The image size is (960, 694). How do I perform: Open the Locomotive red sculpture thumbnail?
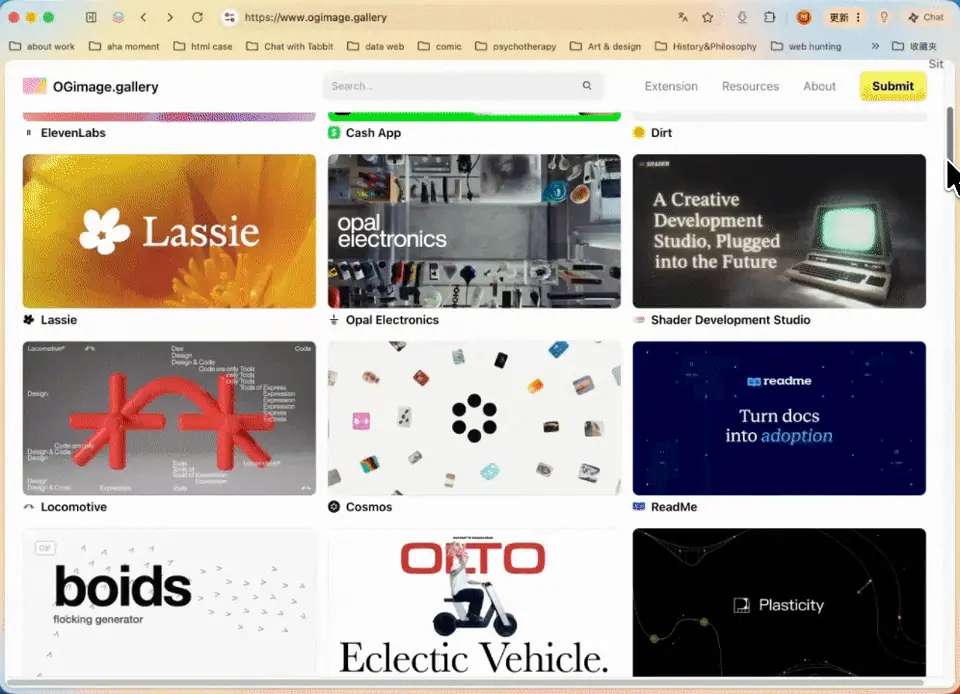coord(170,418)
